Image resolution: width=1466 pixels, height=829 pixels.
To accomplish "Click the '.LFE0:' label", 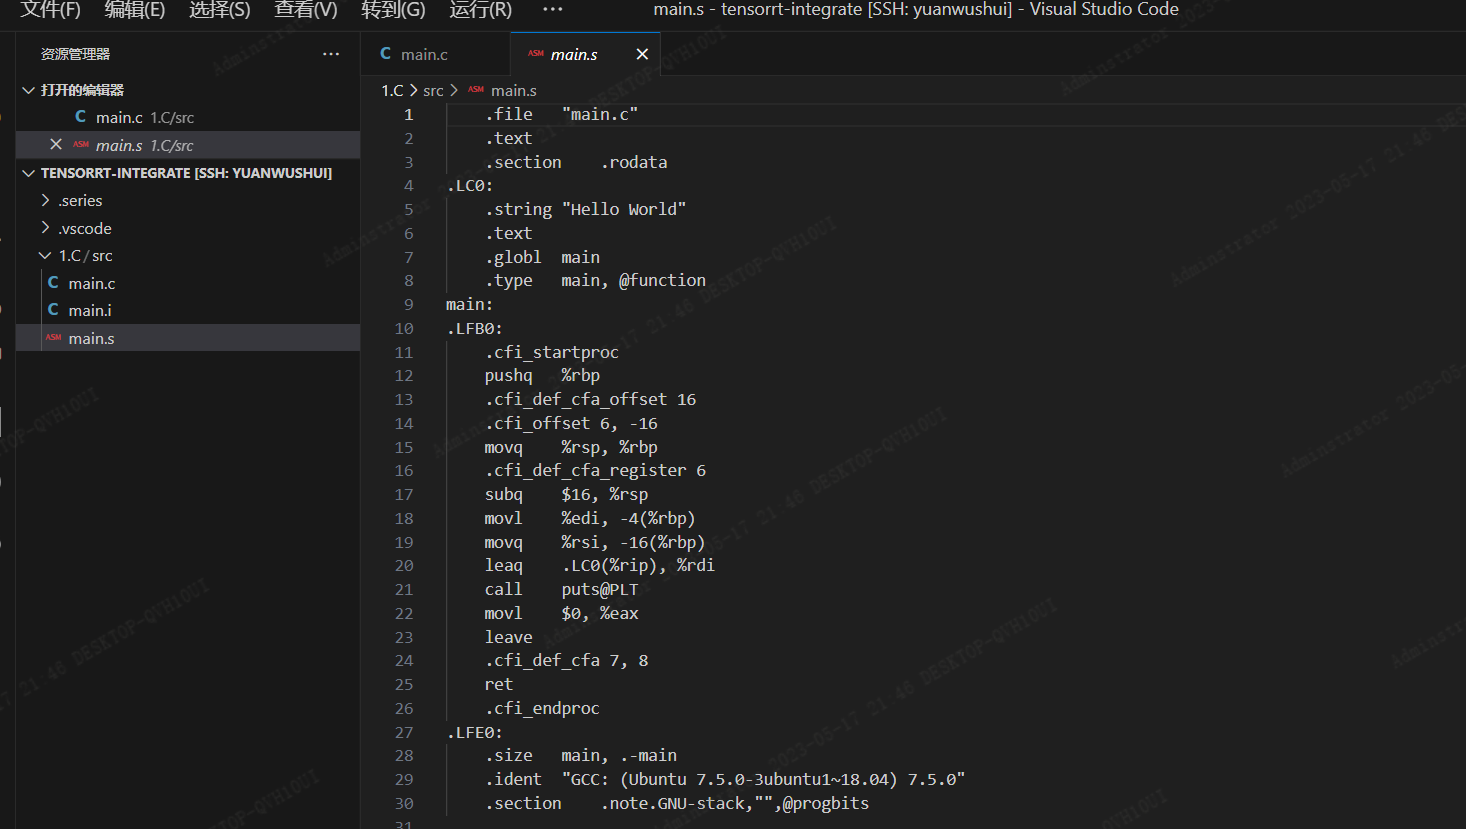I will tap(474, 732).
